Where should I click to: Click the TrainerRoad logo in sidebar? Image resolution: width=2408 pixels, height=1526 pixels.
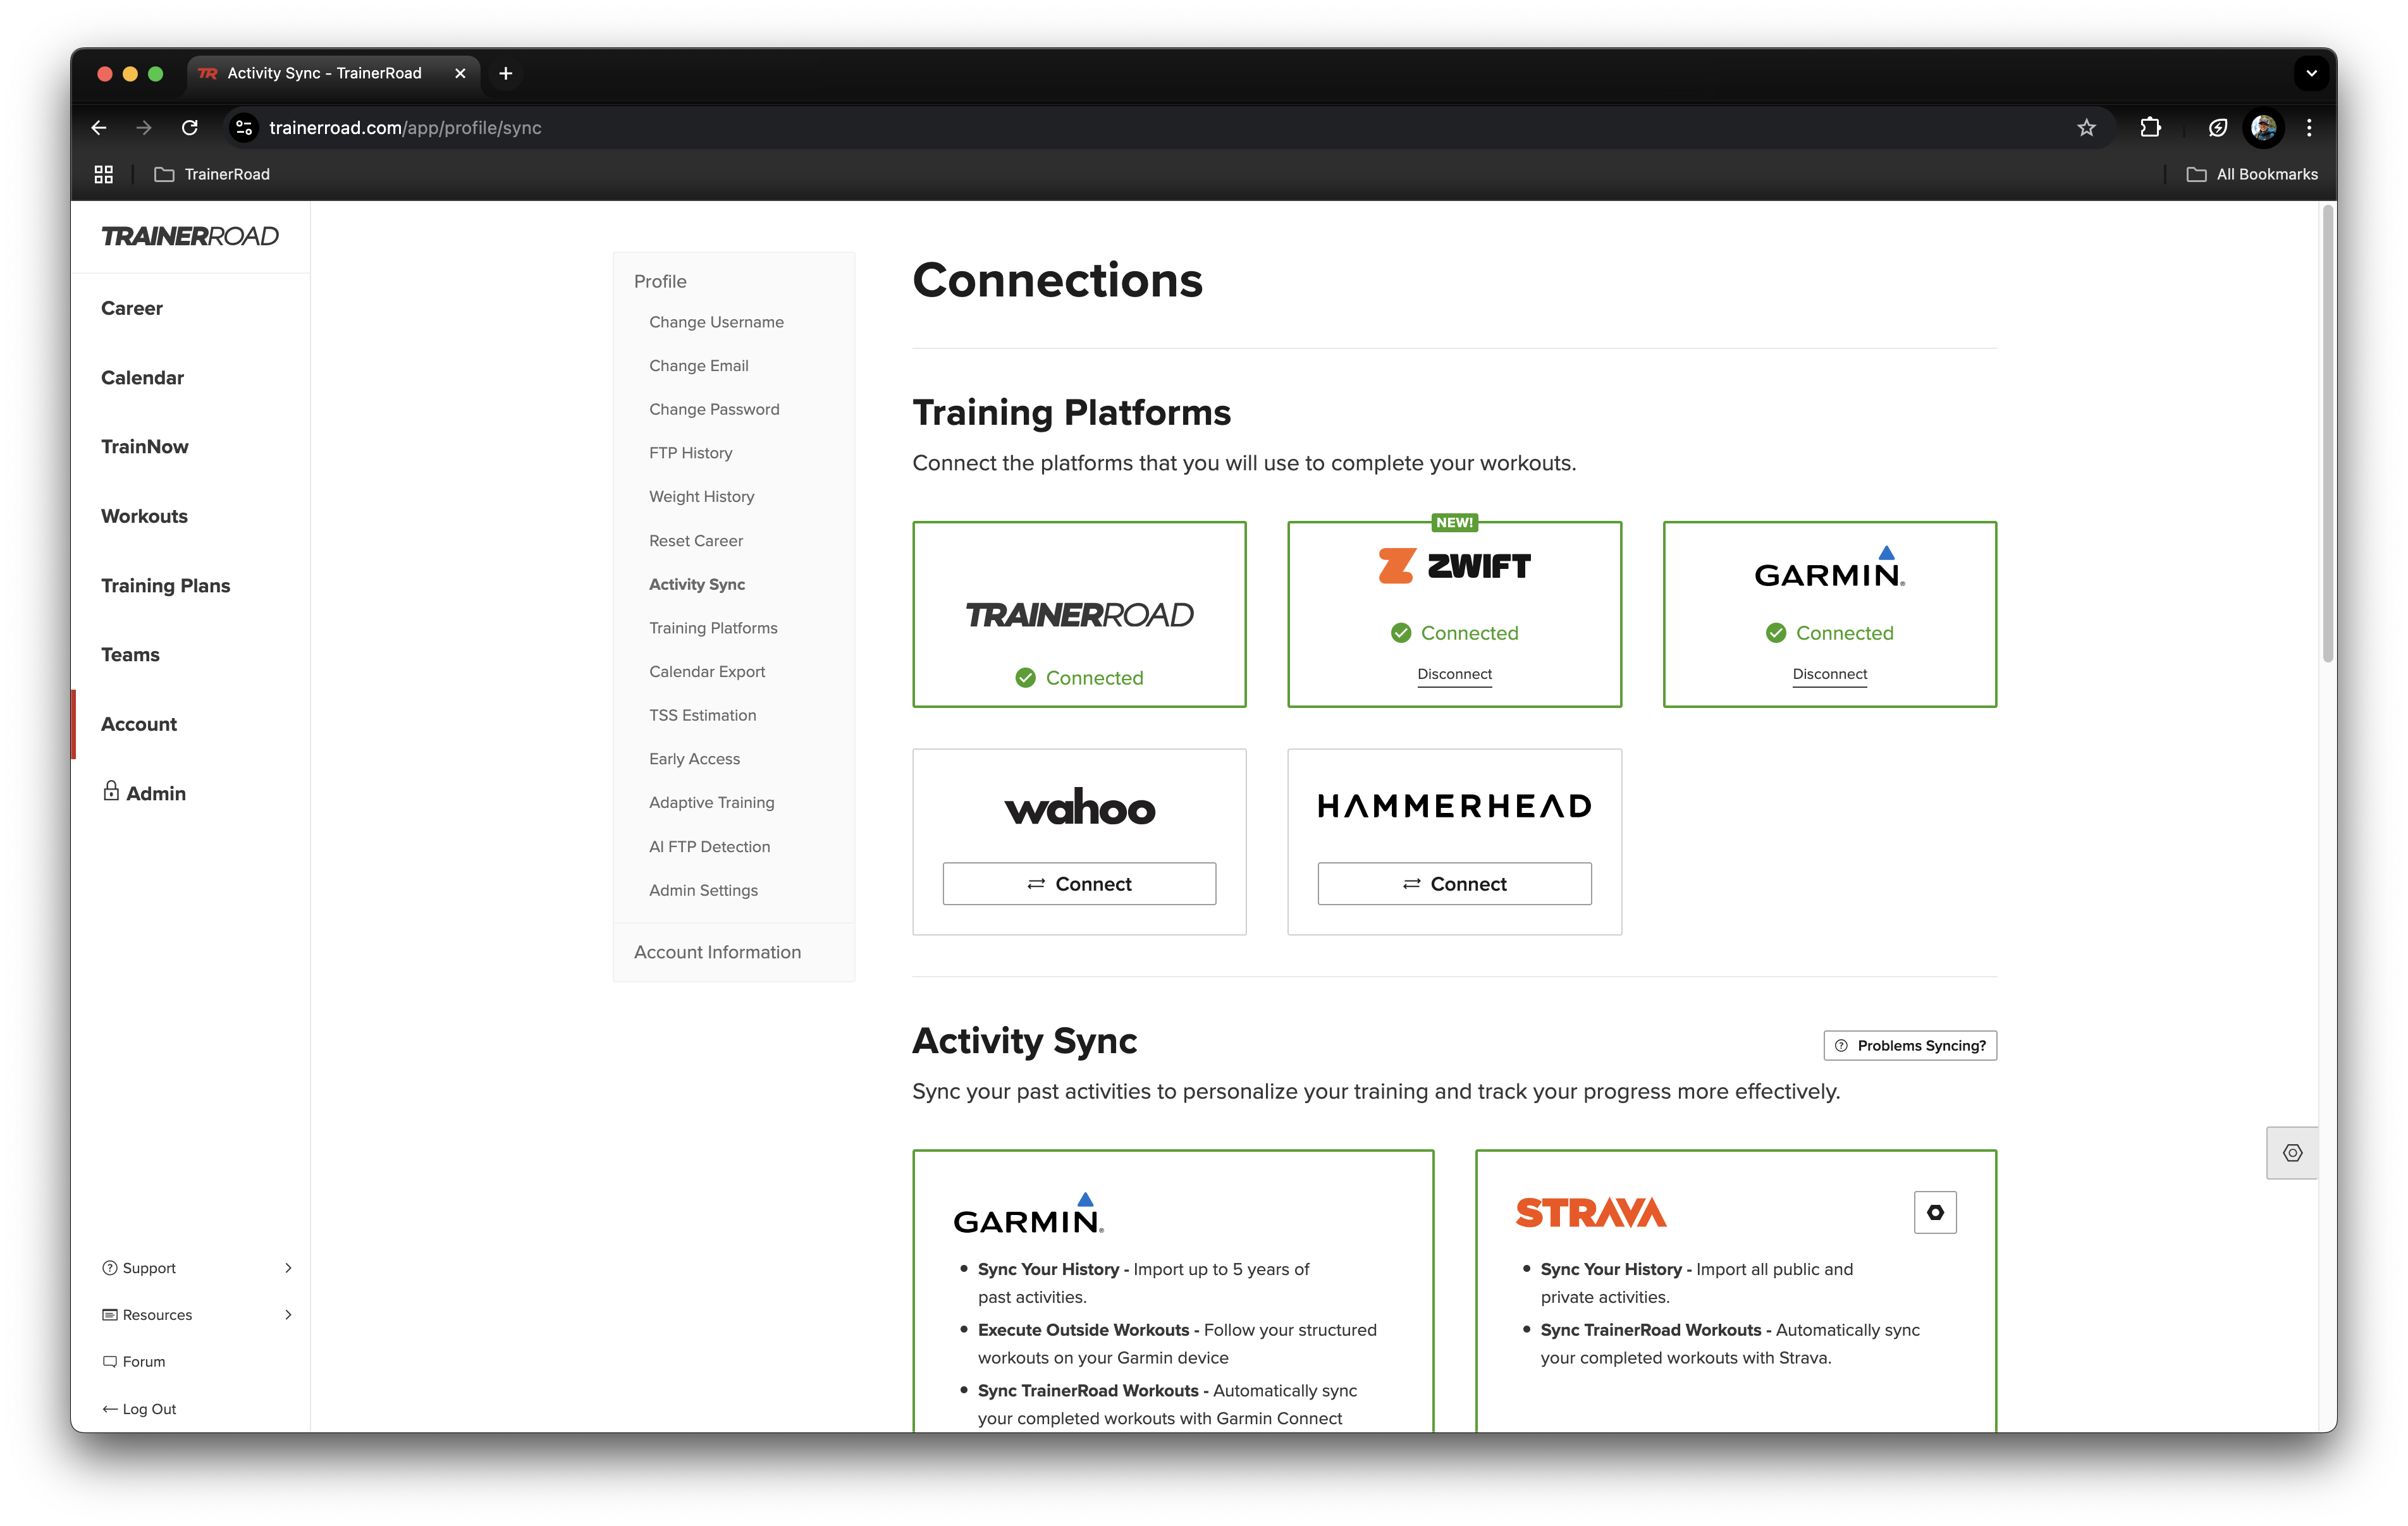[190, 236]
